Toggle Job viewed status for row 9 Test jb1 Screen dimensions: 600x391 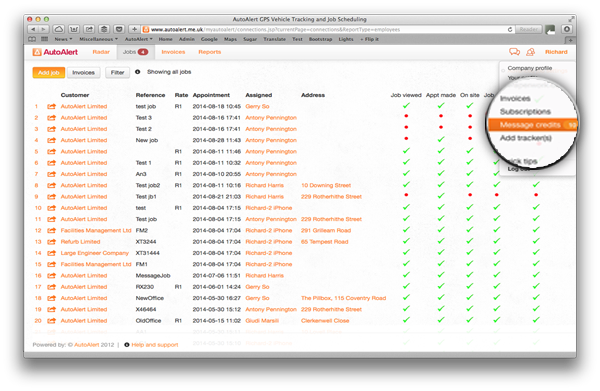[x=406, y=195]
